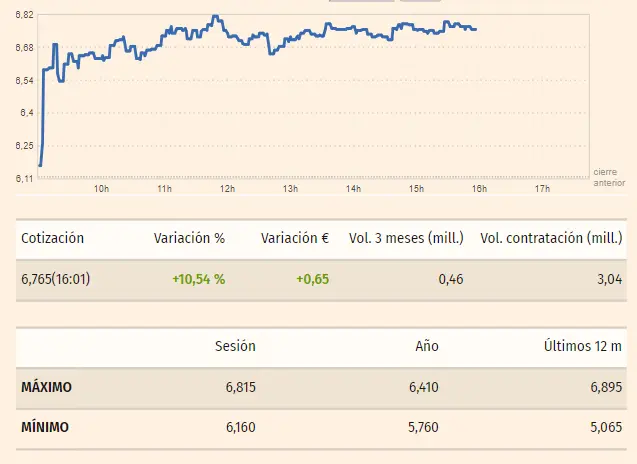This screenshot has width=637, height=464.
Task: Click the Sesión column header
Action: [235, 346]
